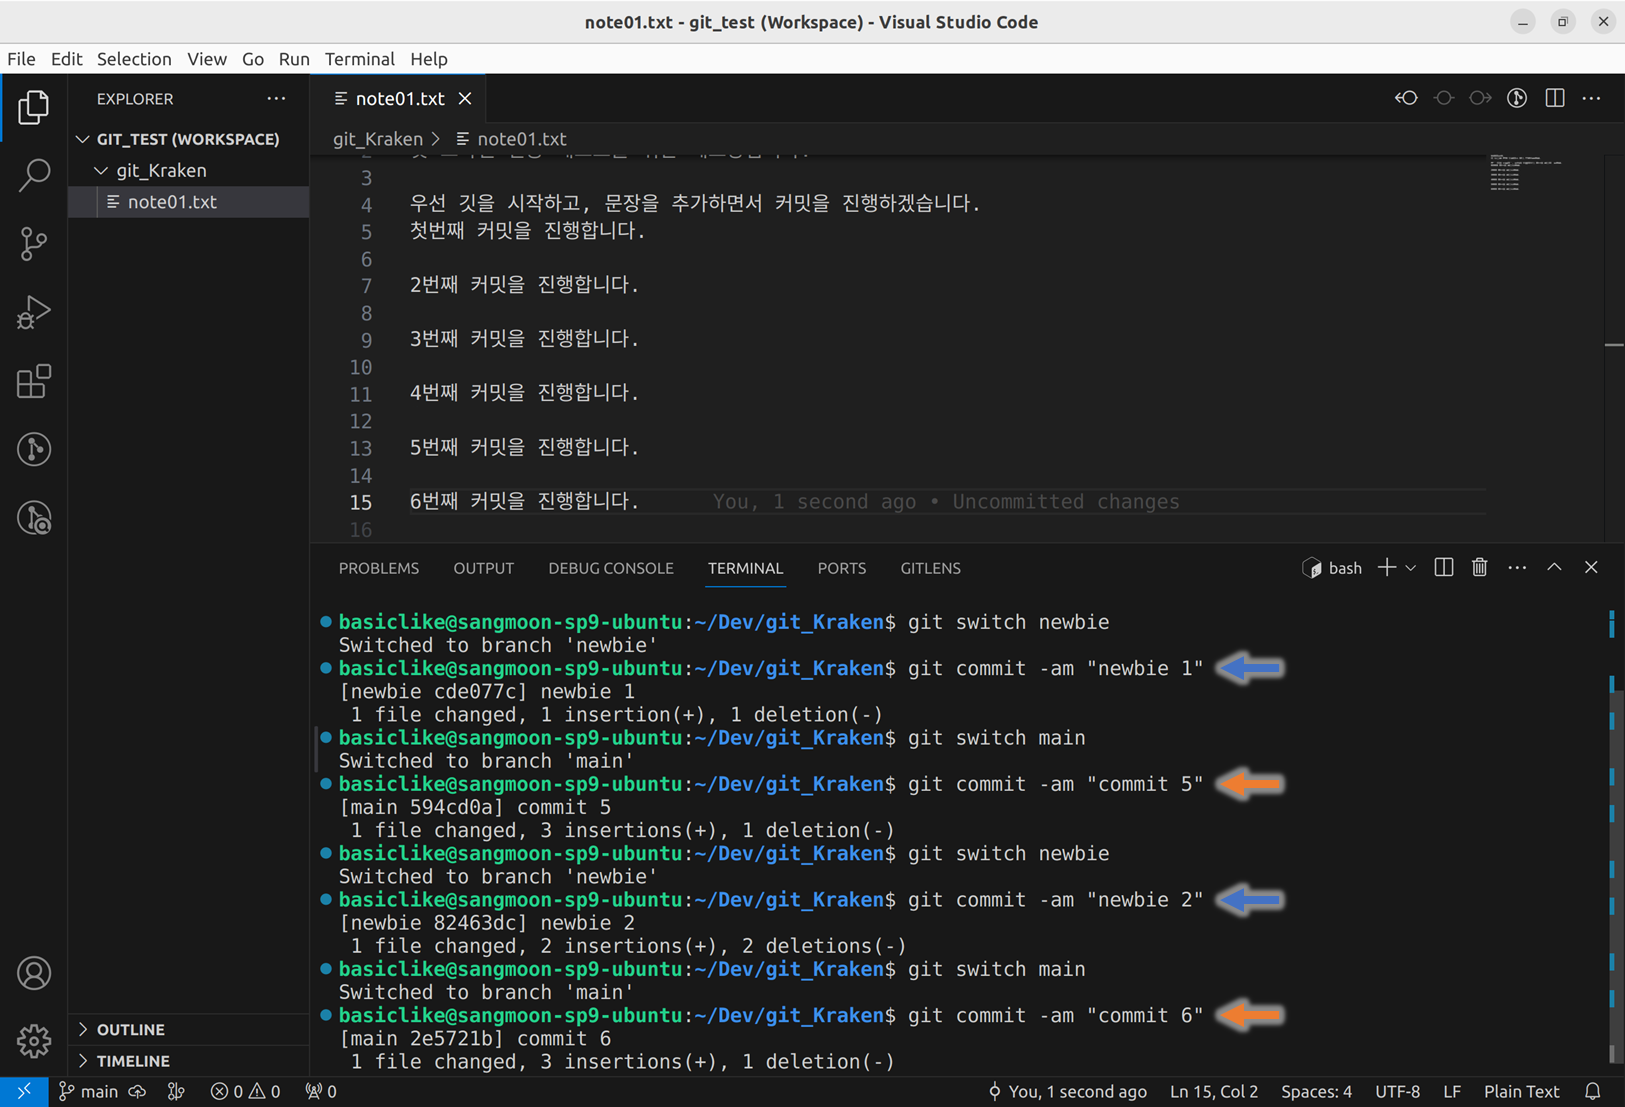Viewport: 1625px width, 1107px height.
Task: Select the note01.txt editor tab
Action: pyautogui.click(x=399, y=98)
